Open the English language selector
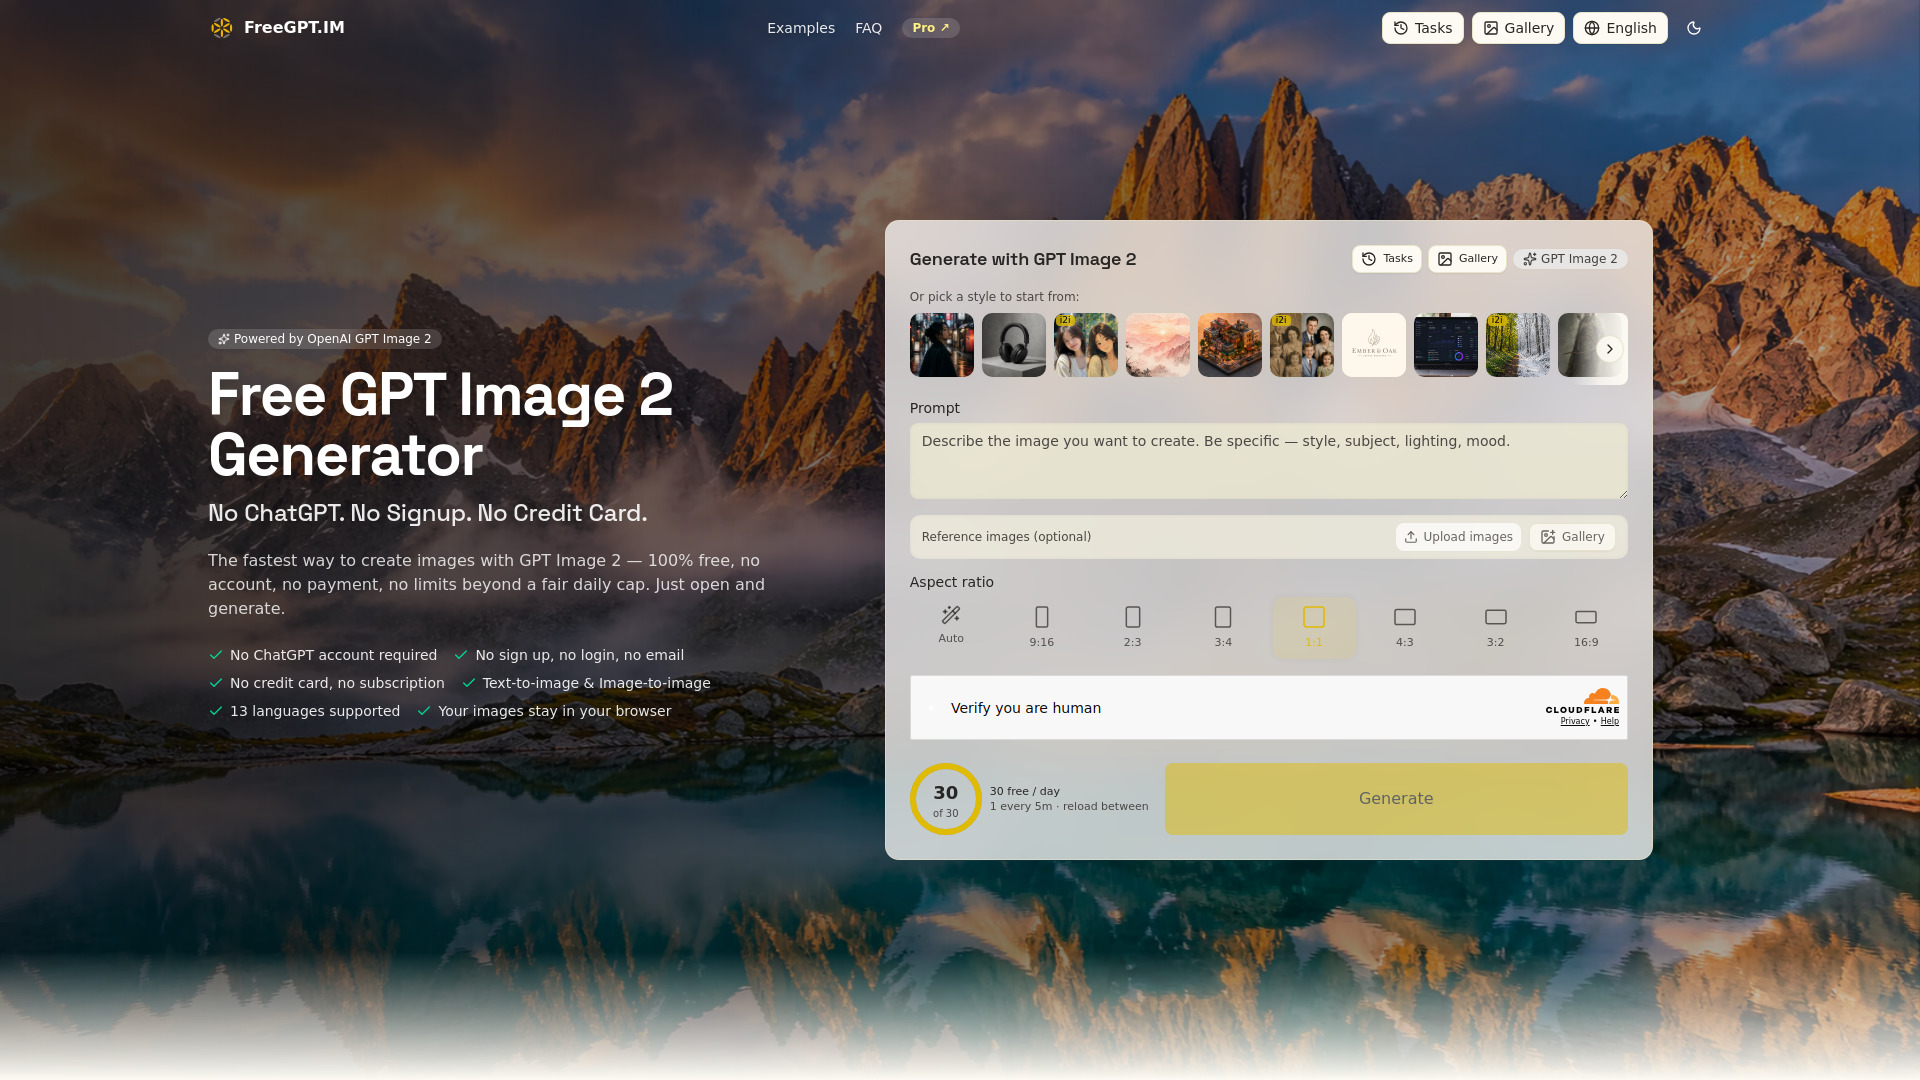1920x1080 pixels. point(1620,28)
